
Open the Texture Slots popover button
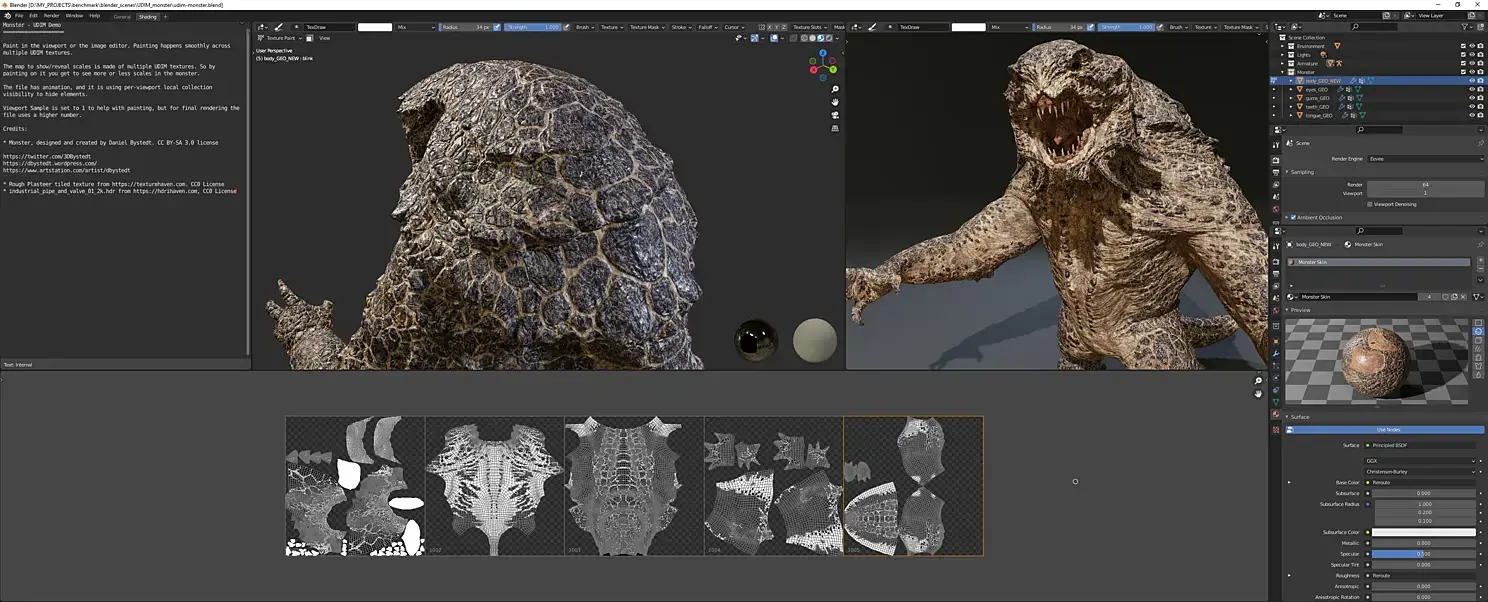point(810,27)
